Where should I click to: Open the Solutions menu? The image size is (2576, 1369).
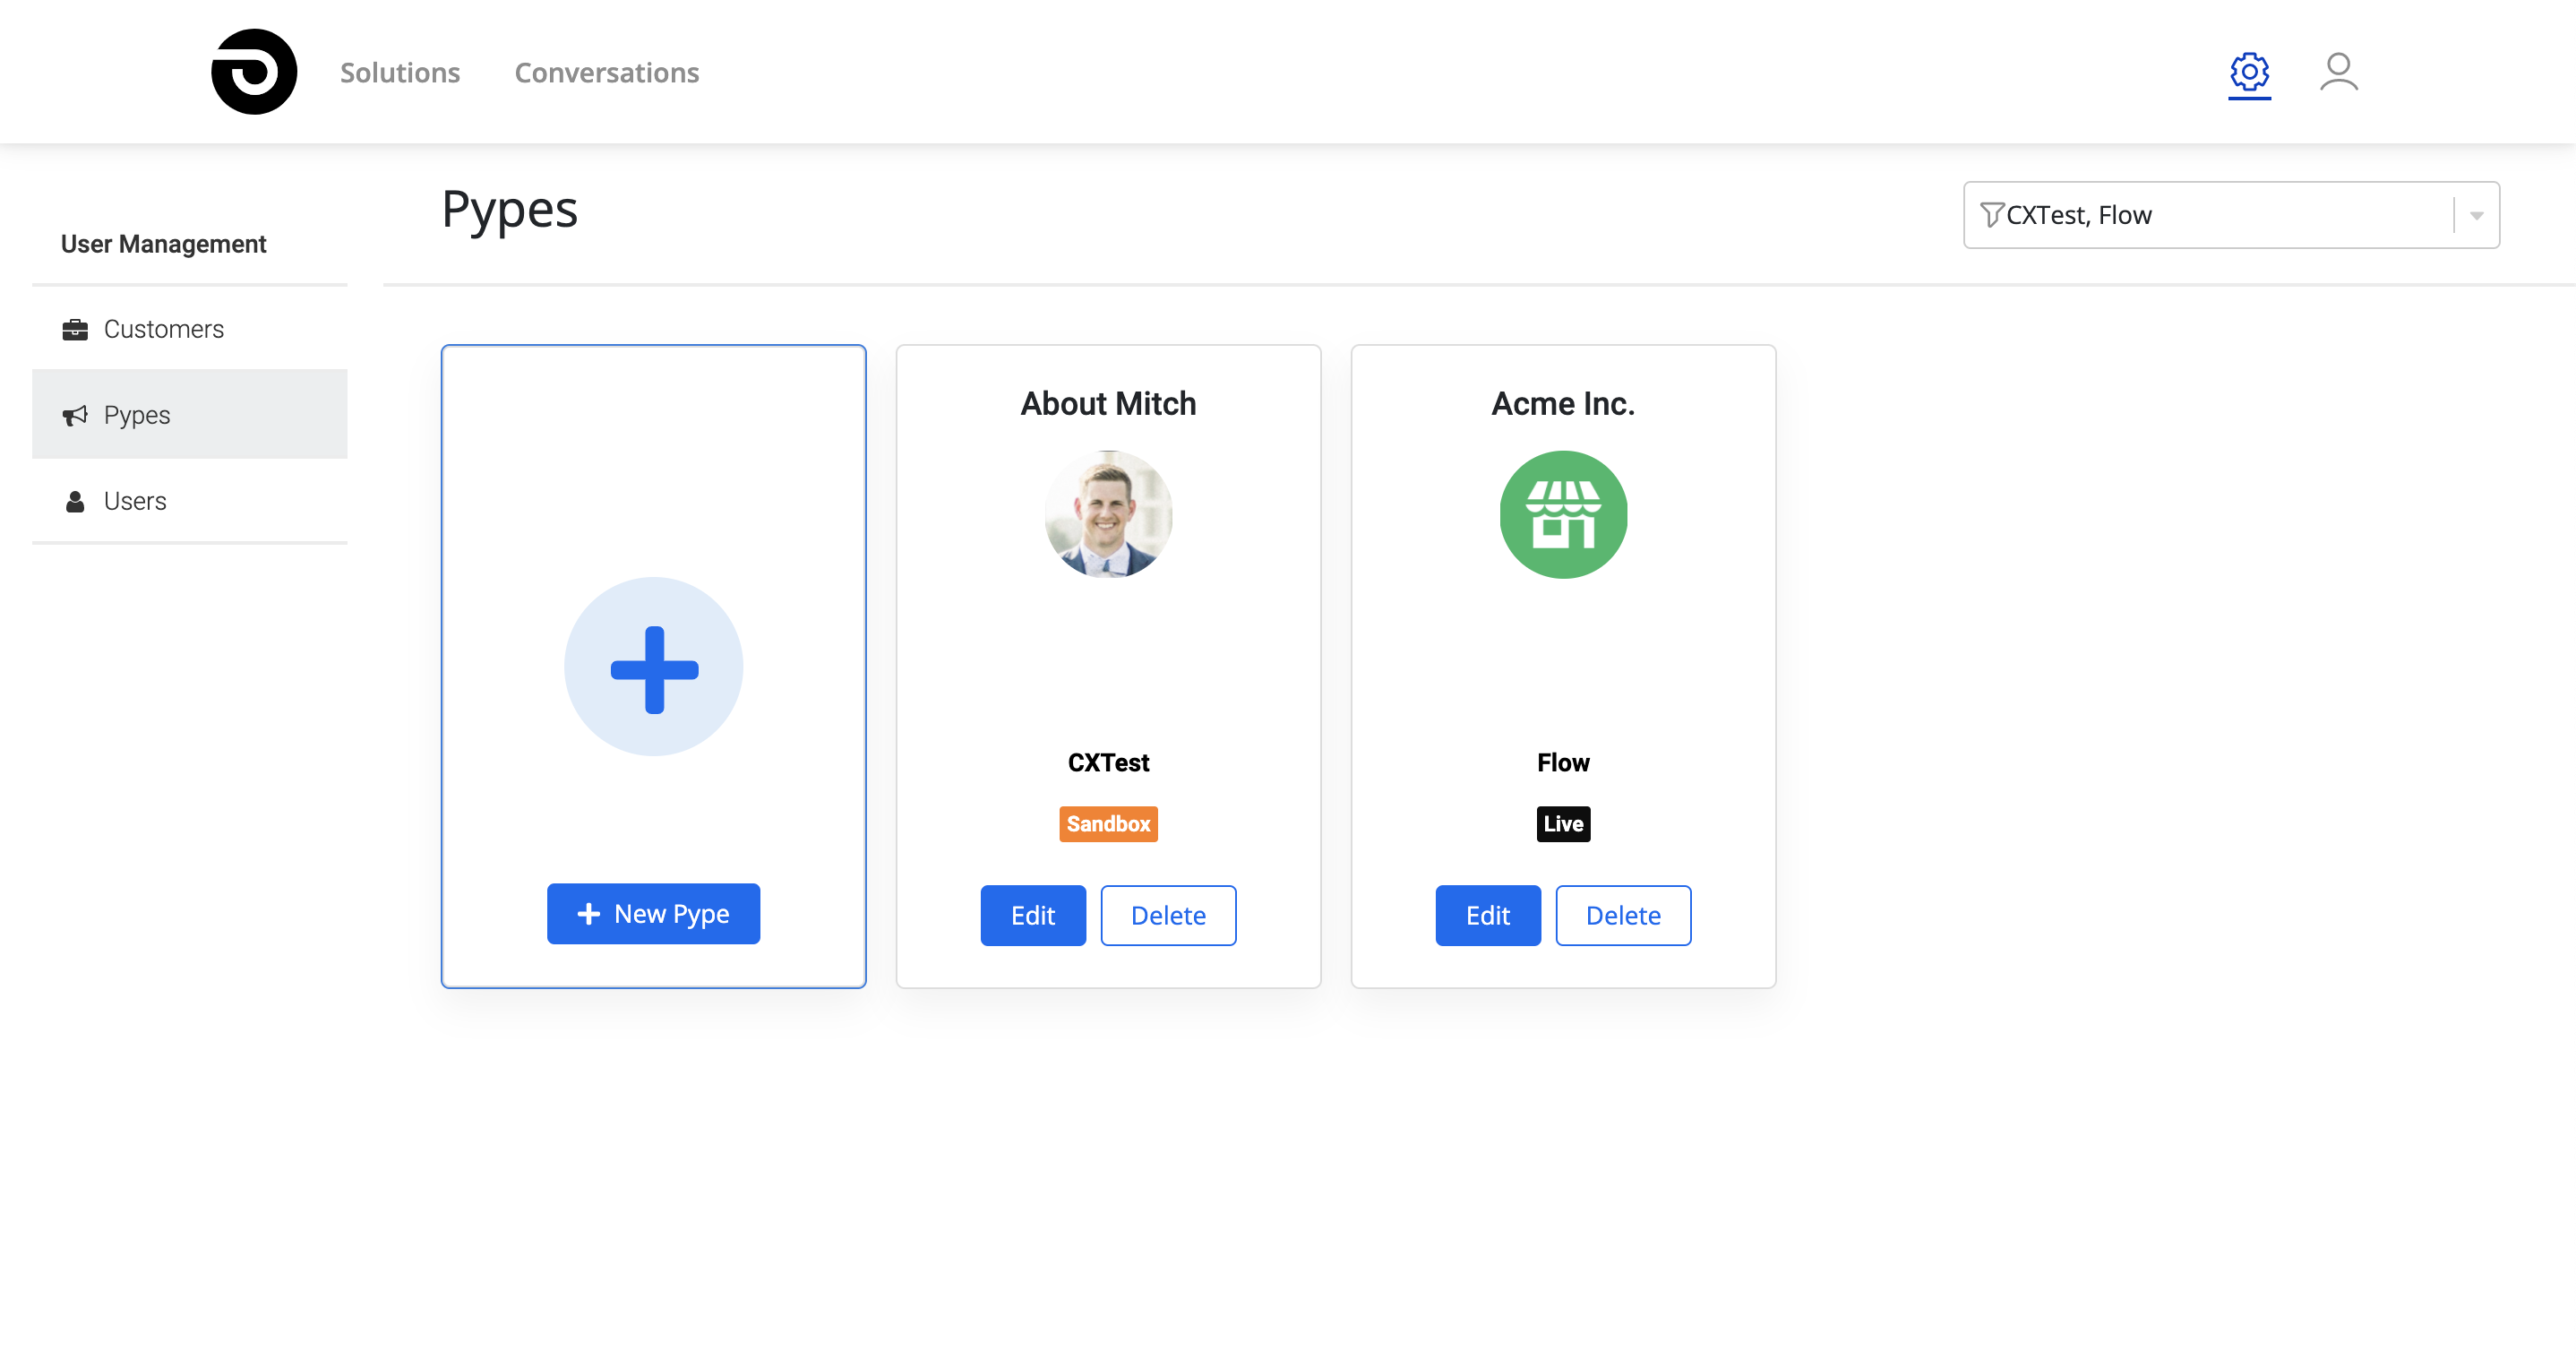(x=400, y=72)
